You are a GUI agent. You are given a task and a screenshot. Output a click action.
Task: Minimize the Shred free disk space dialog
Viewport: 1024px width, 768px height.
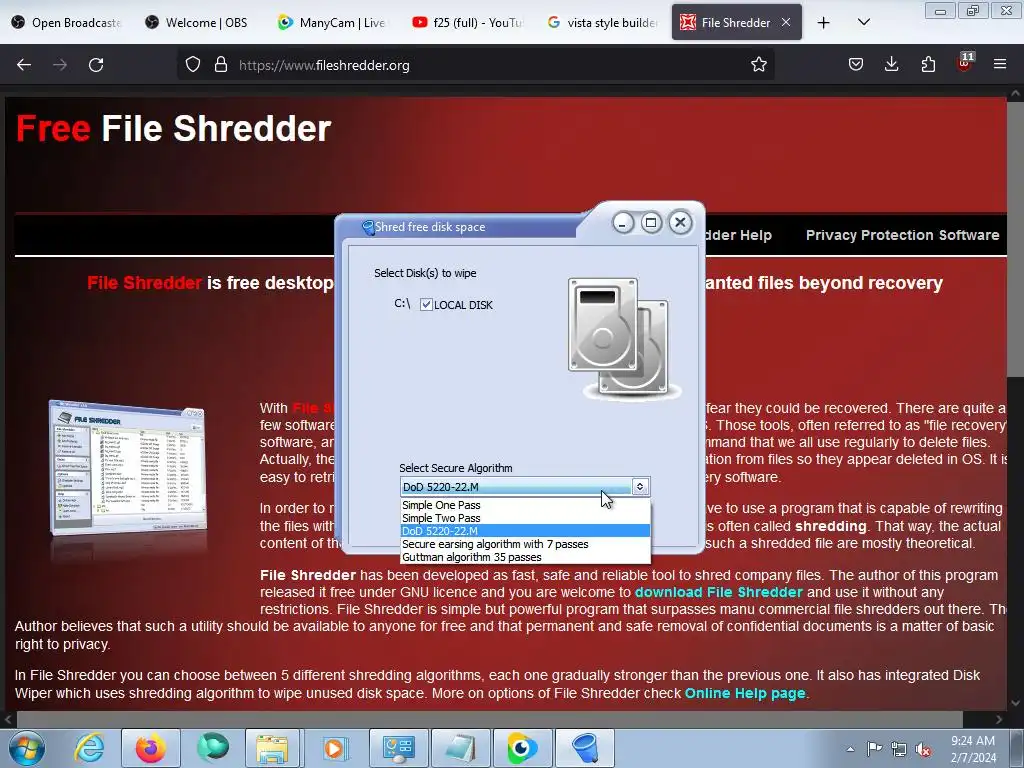(x=623, y=223)
